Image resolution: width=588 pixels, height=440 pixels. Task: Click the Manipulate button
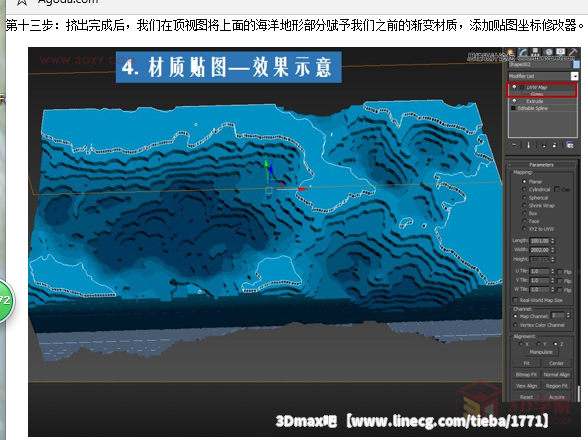click(541, 352)
